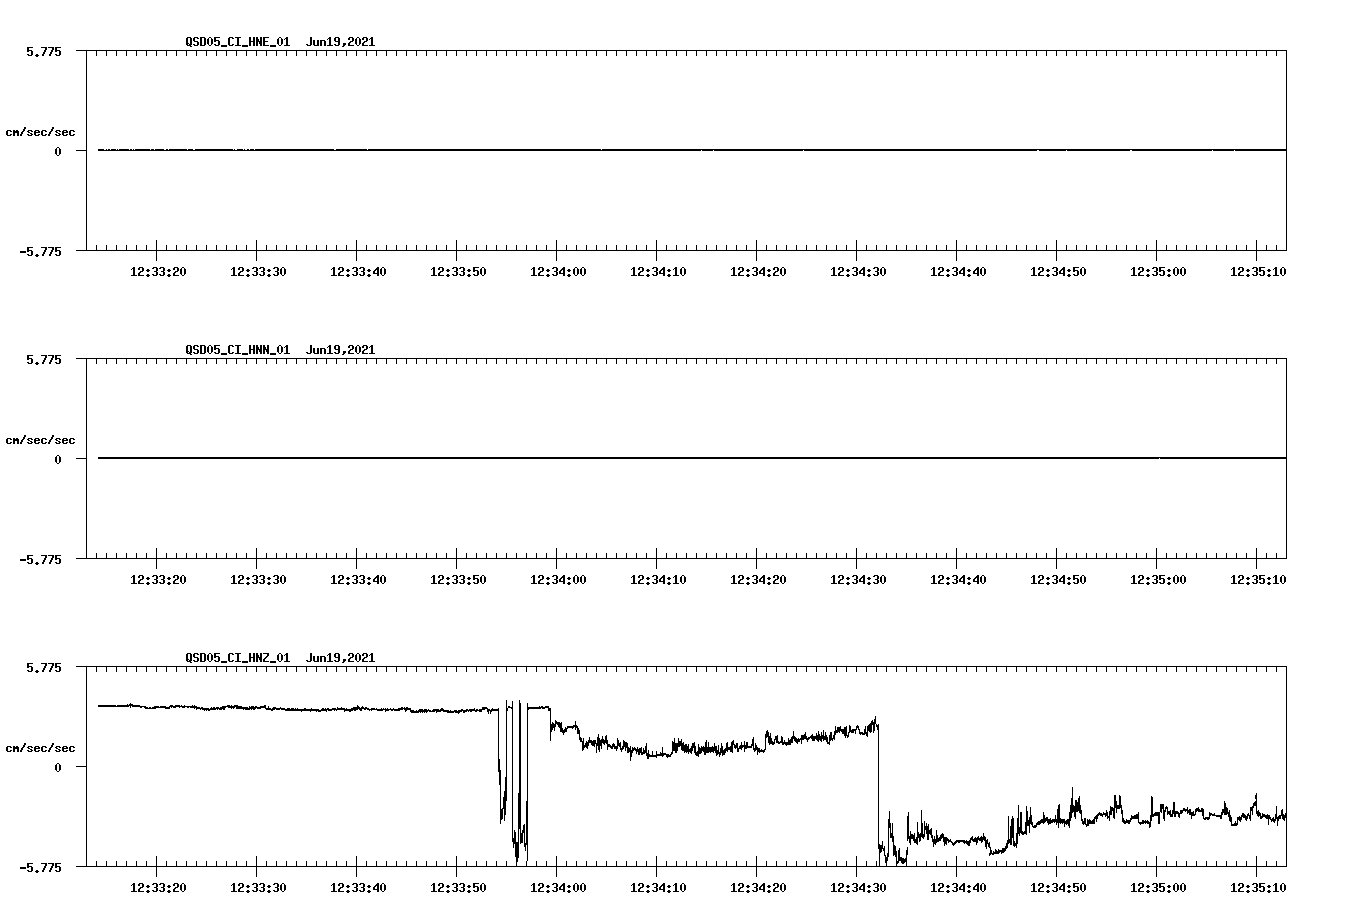
Task: Click 12:33:40 time label under HNZ plot
Action: click(x=358, y=888)
